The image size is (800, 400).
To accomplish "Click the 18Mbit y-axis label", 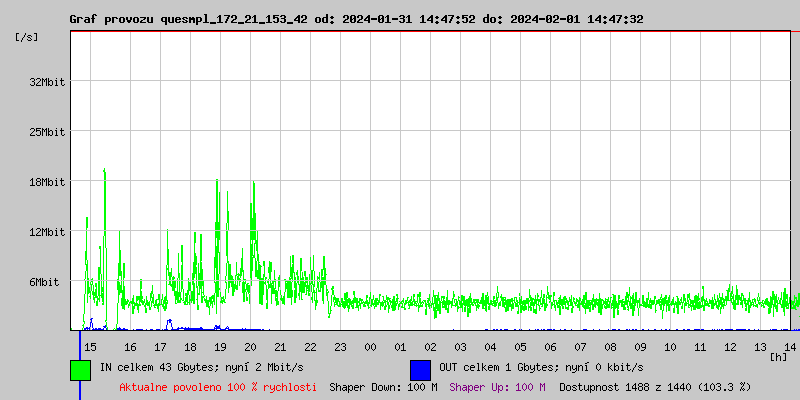I will point(47,182).
